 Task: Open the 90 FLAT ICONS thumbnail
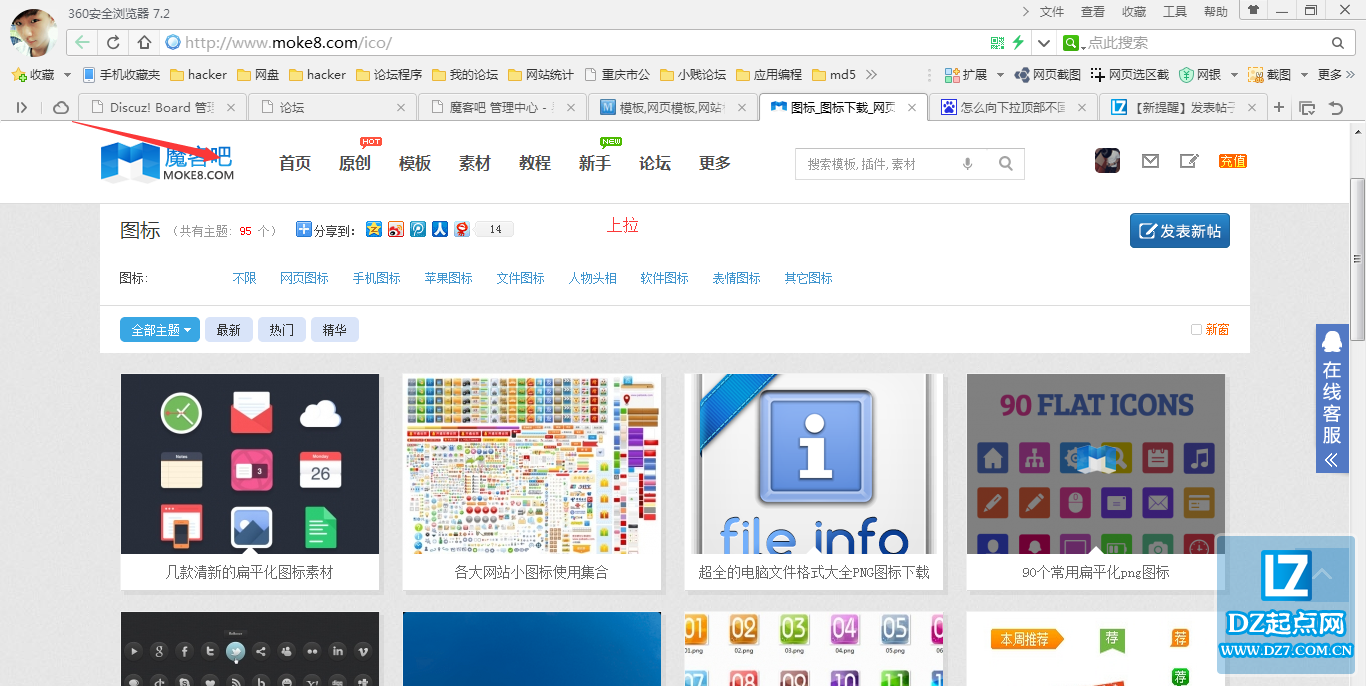pos(1096,464)
